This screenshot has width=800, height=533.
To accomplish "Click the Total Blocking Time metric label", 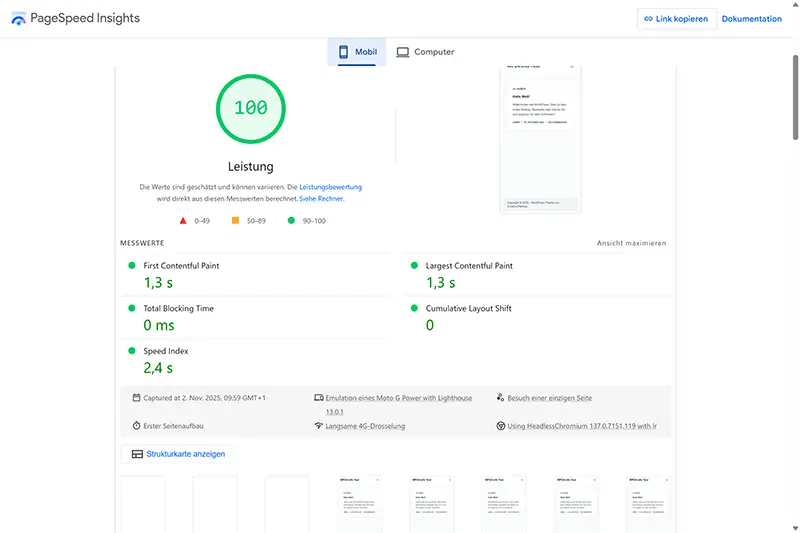I will pyautogui.click(x=178, y=309).
